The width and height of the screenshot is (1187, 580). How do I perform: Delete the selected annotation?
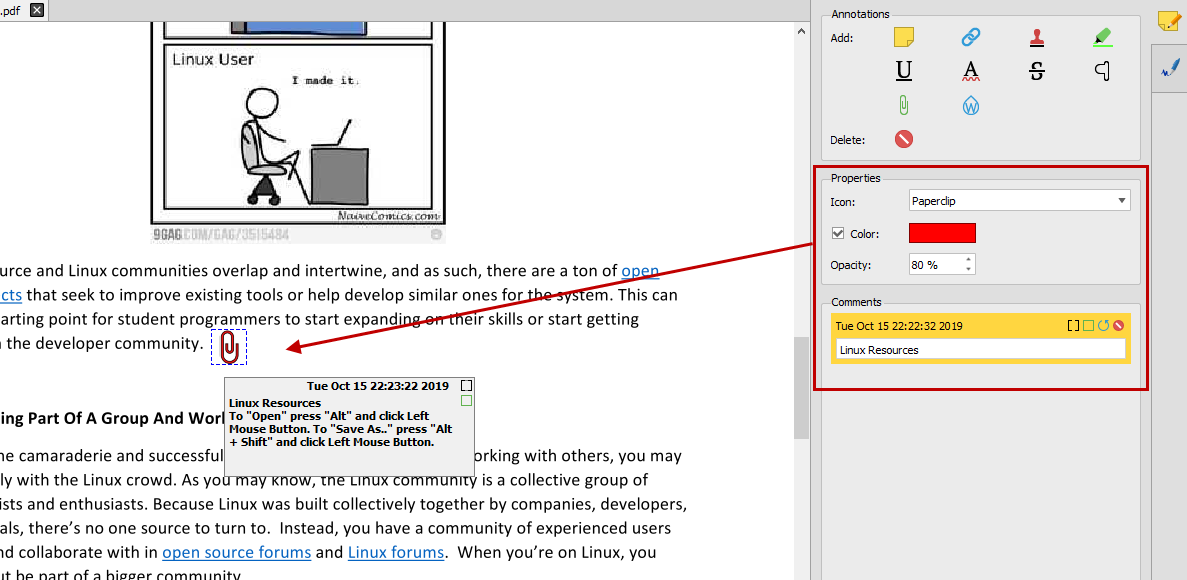click(903, 139)
